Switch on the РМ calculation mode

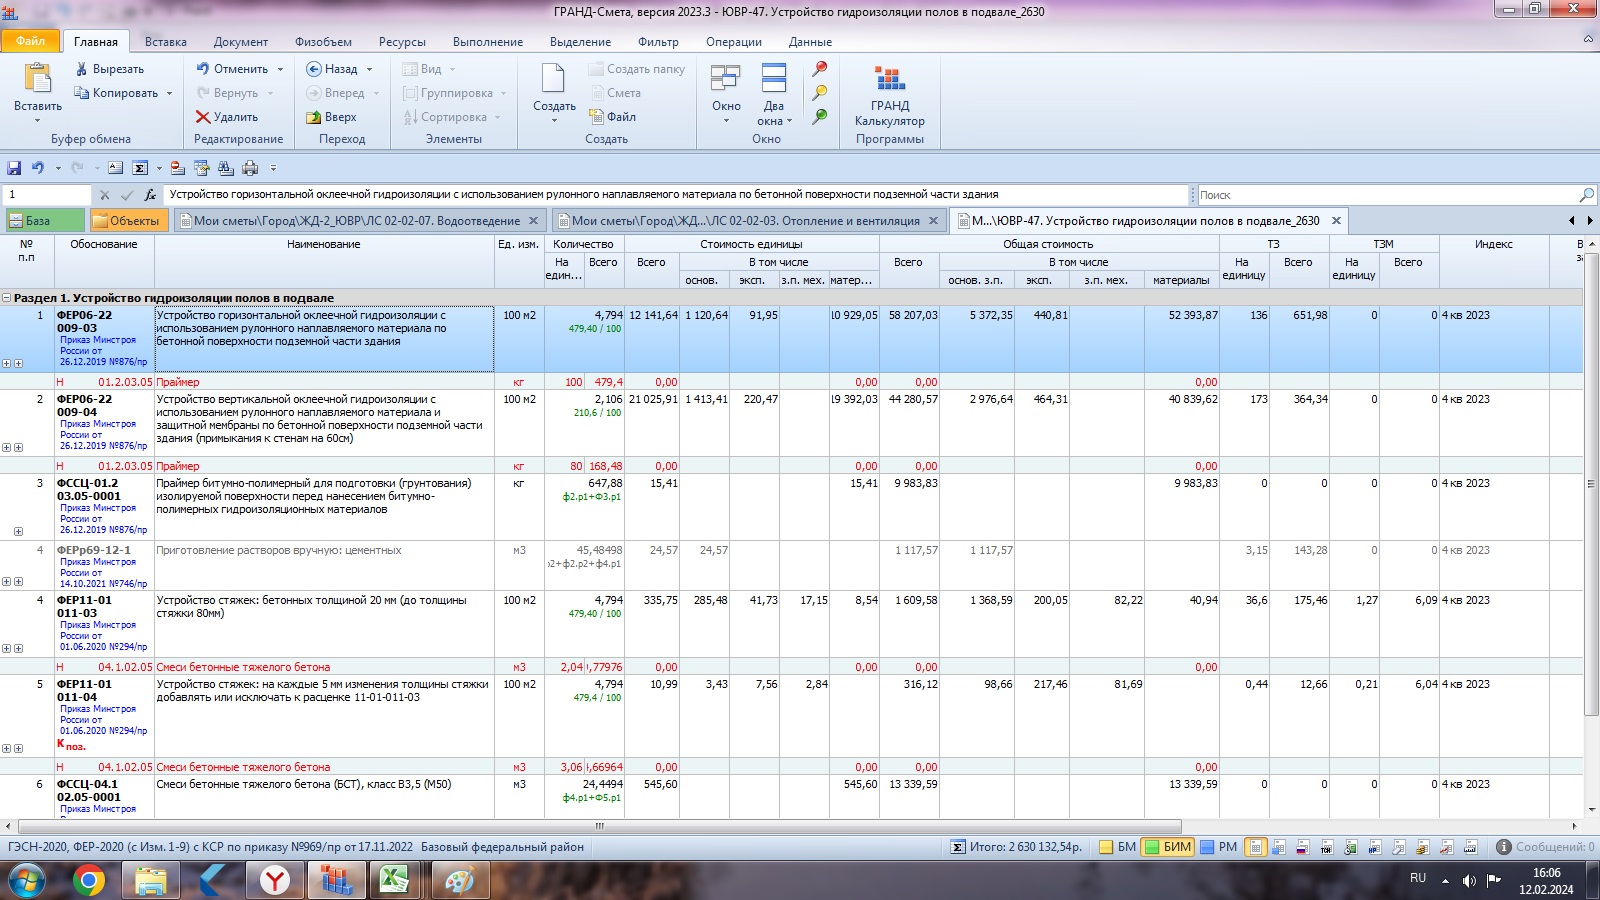click(x=1218, y=847)
